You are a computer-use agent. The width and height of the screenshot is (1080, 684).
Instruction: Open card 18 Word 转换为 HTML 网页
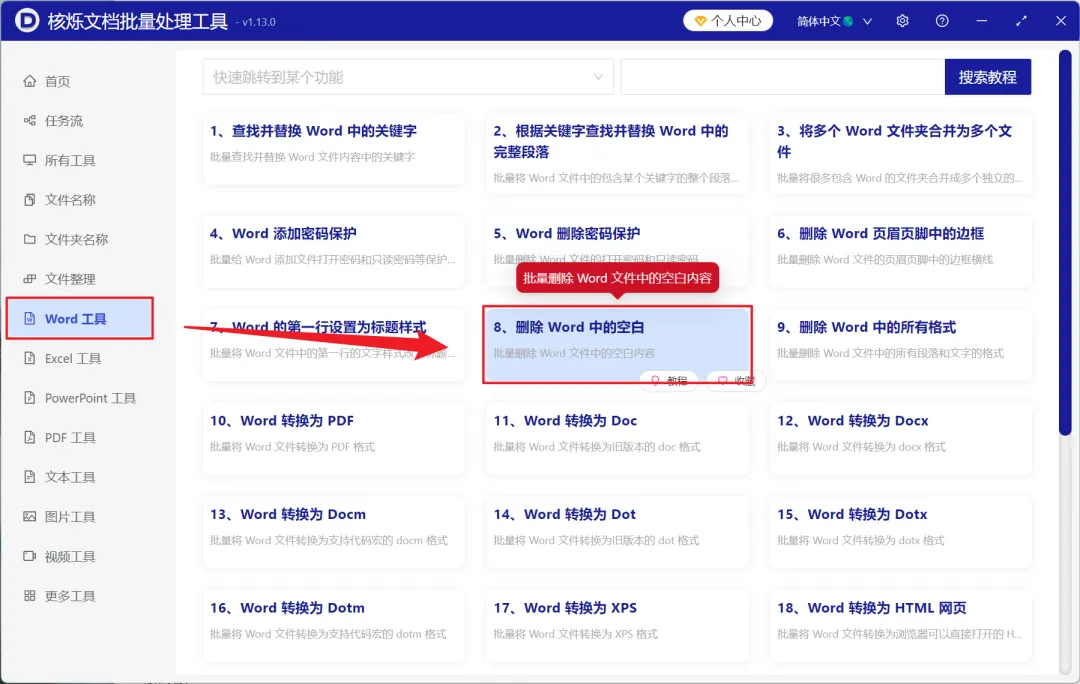click(x=900, y=625)
